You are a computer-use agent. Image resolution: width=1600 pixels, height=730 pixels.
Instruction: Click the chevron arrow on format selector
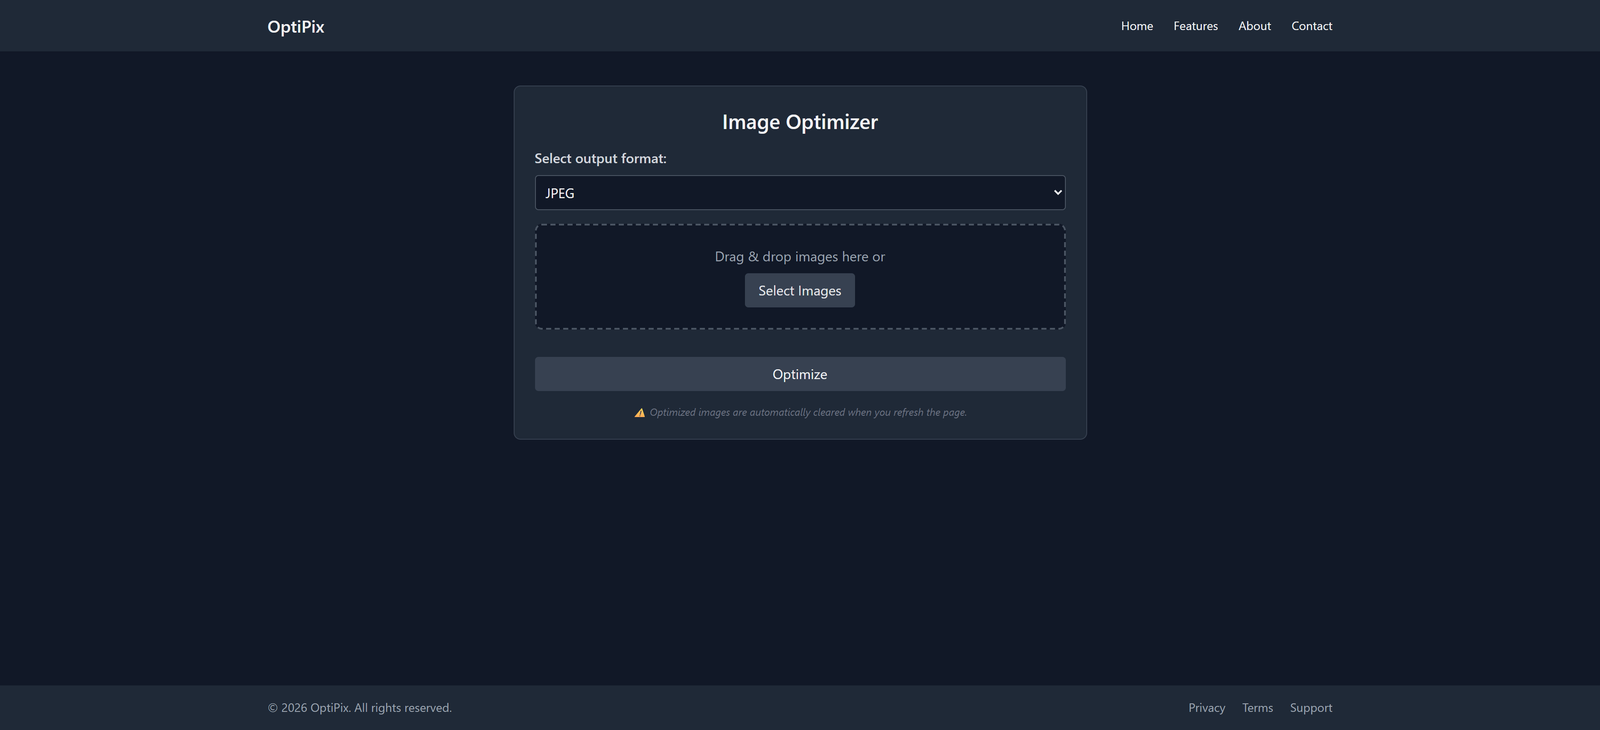pyautogui.click(x=1057, y=193)
